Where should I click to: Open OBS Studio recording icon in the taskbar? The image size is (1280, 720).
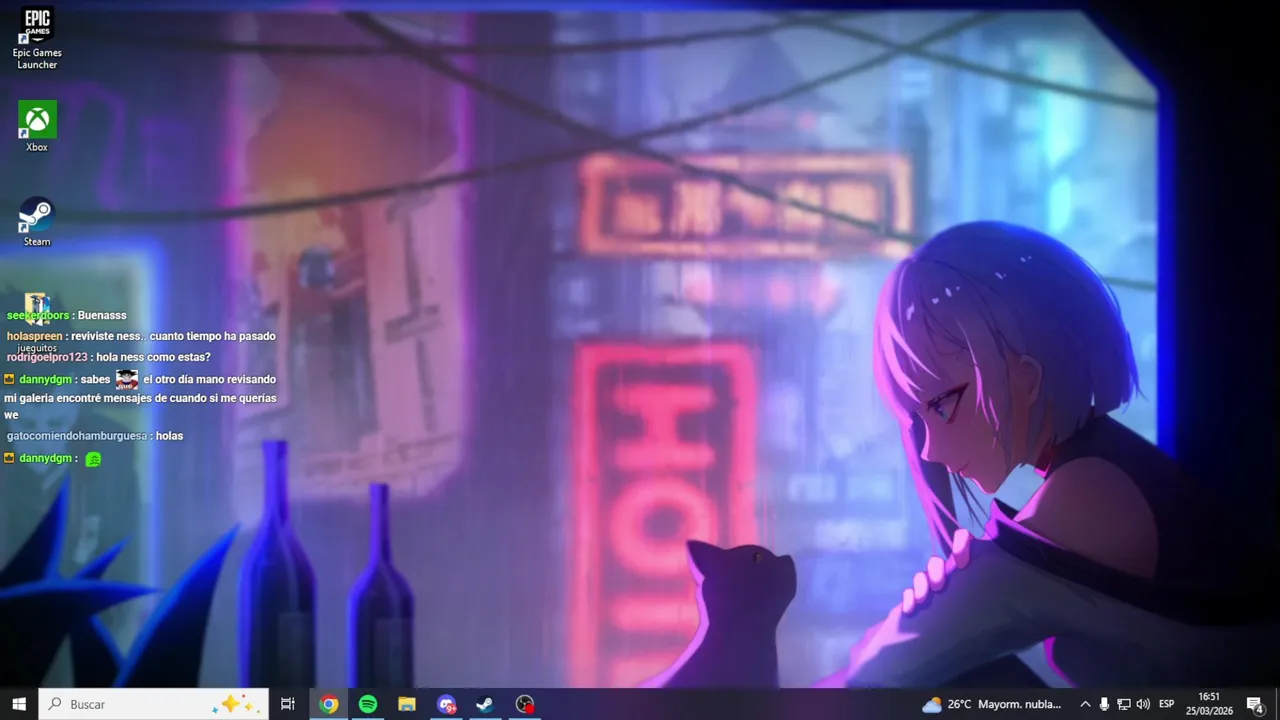tap(525, 704)
